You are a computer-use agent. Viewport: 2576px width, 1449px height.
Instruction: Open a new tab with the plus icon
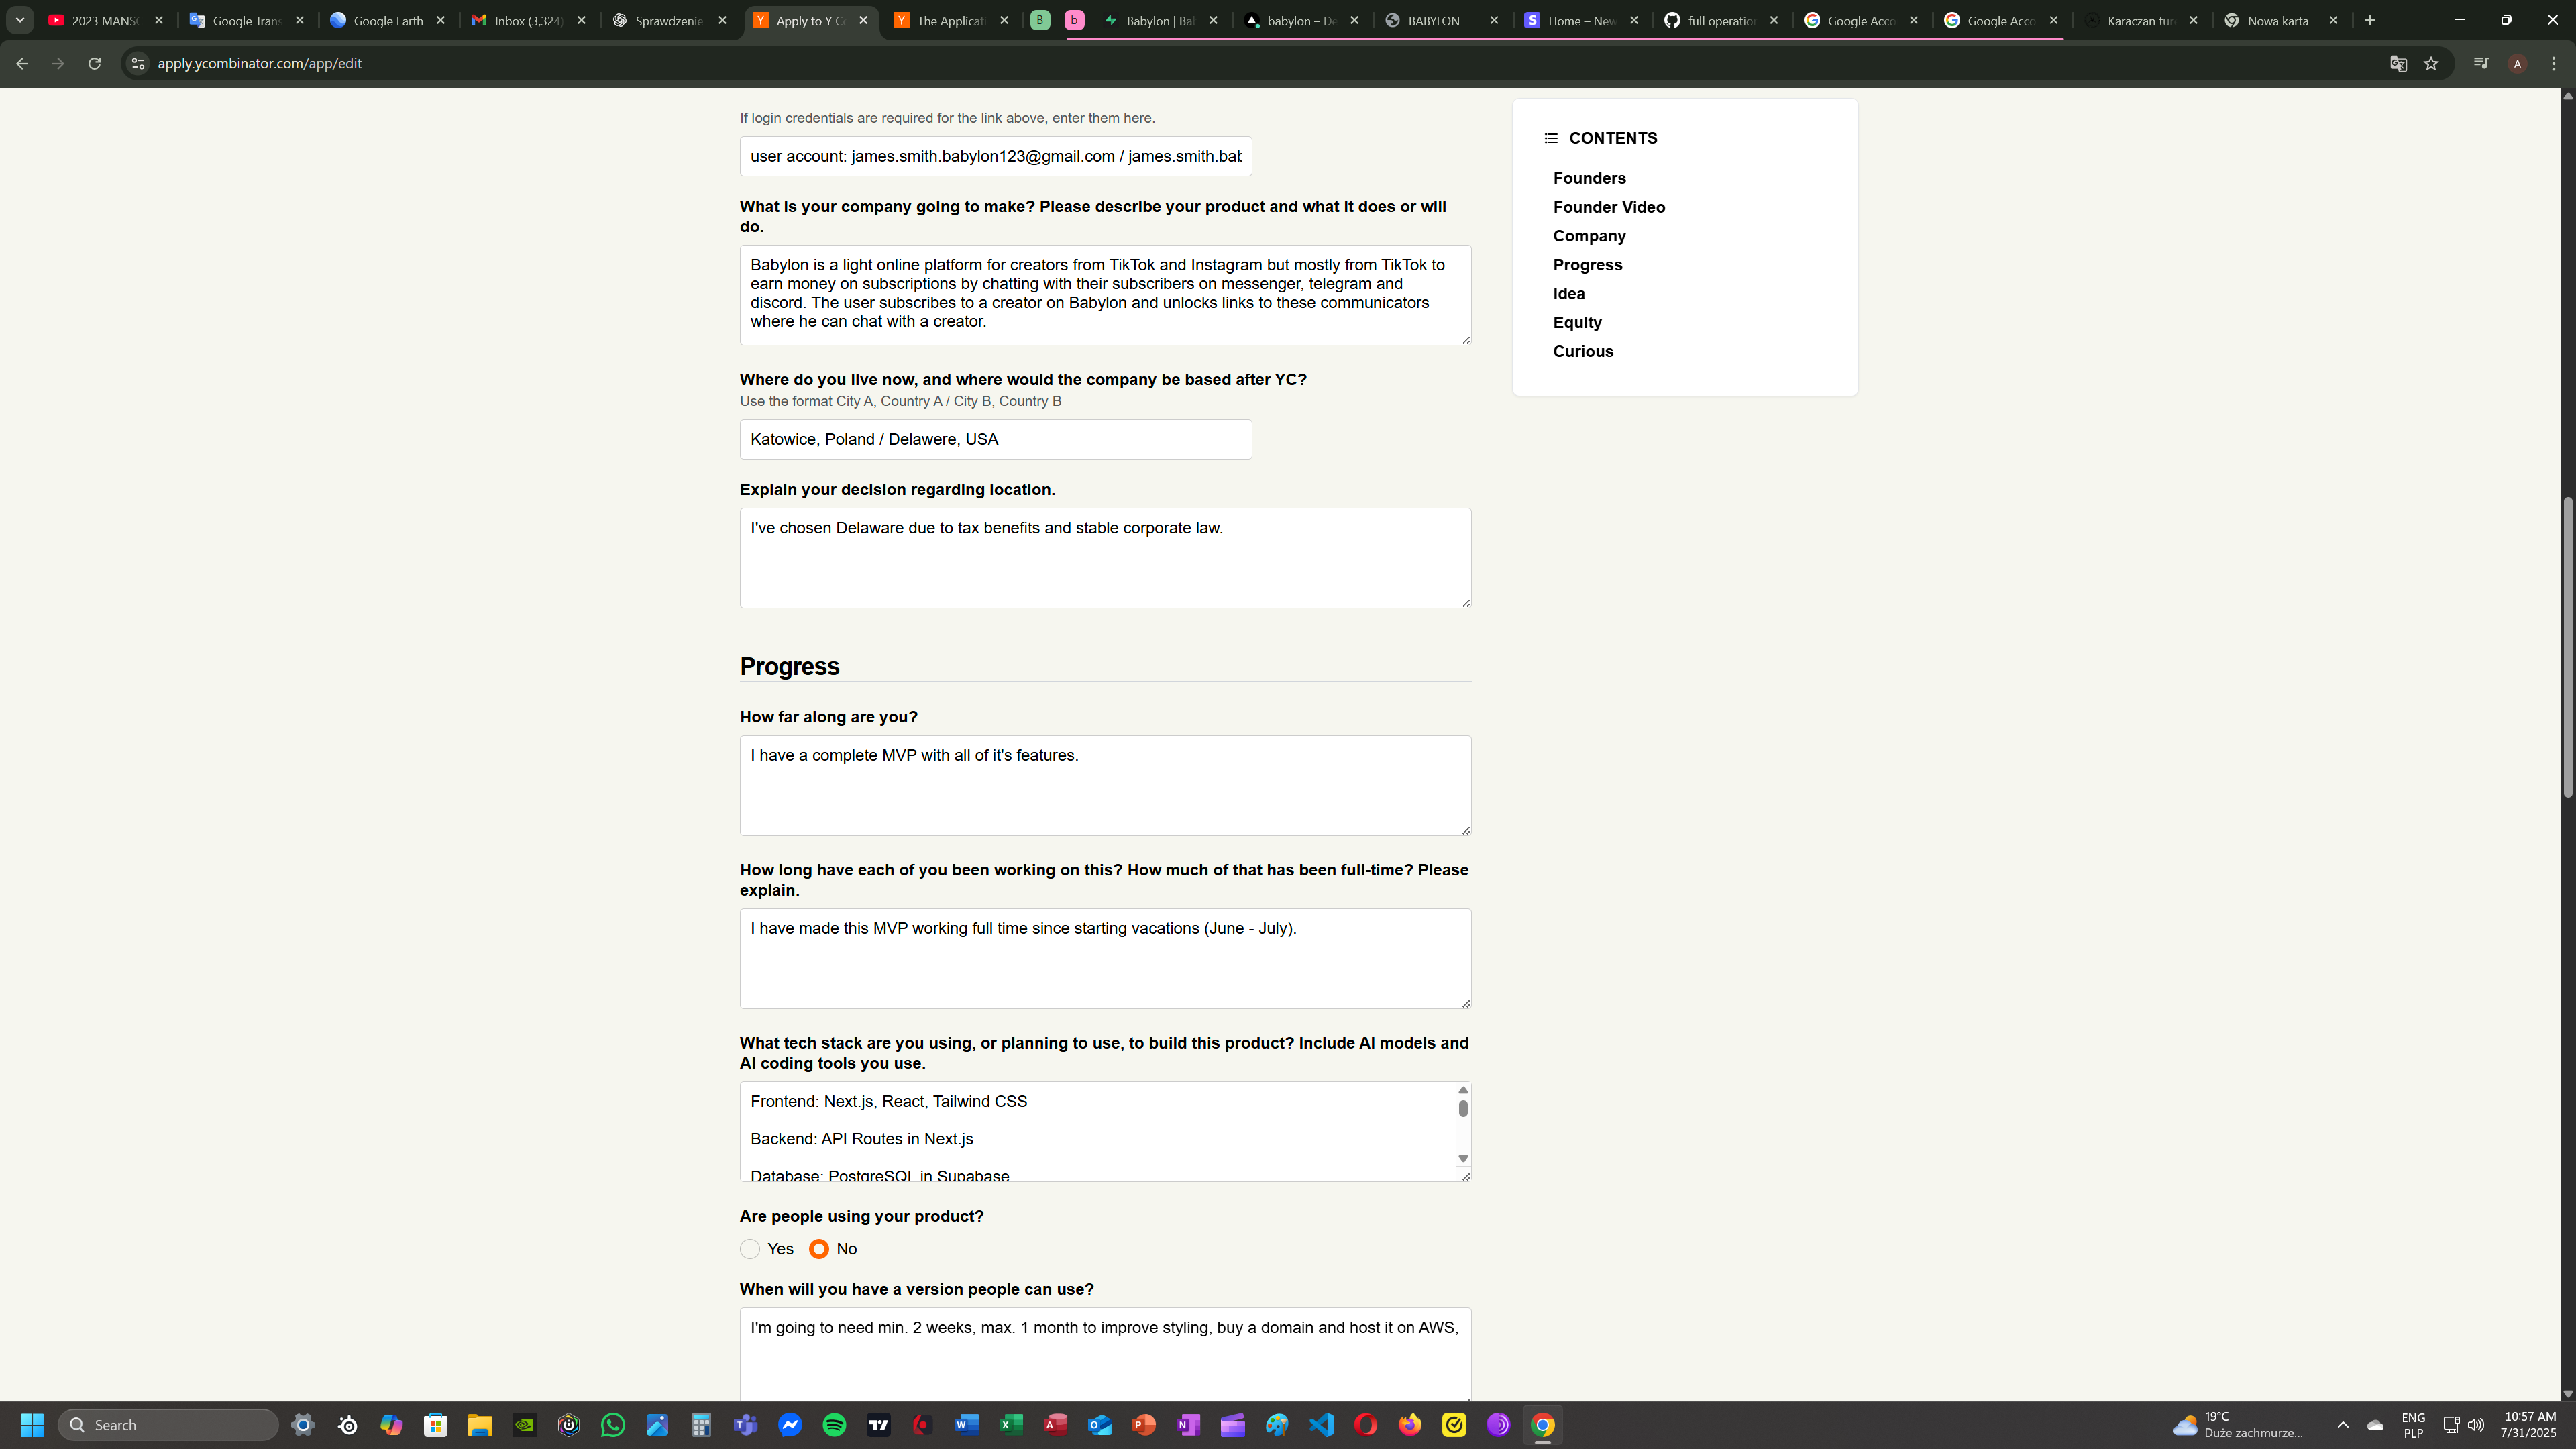tap(2369, 20)
